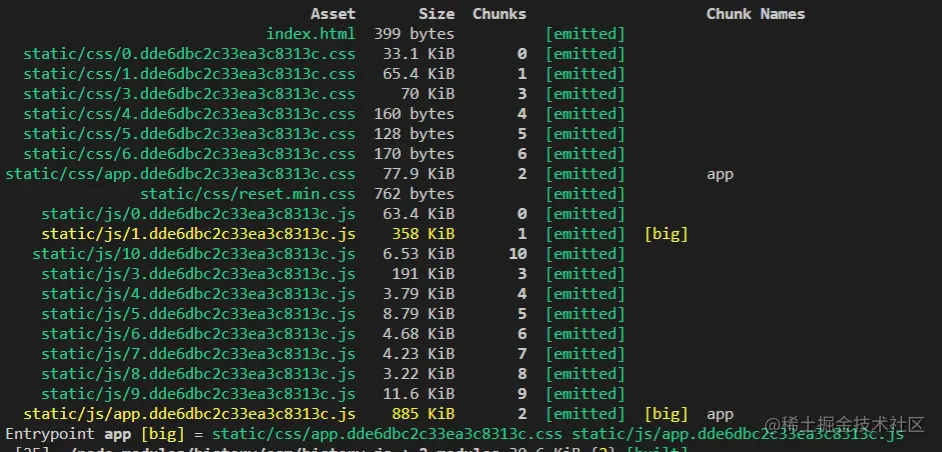Click chunk number 10 in Chunks column
Viewport: 942px width, 452px height.
coord(517,254)
